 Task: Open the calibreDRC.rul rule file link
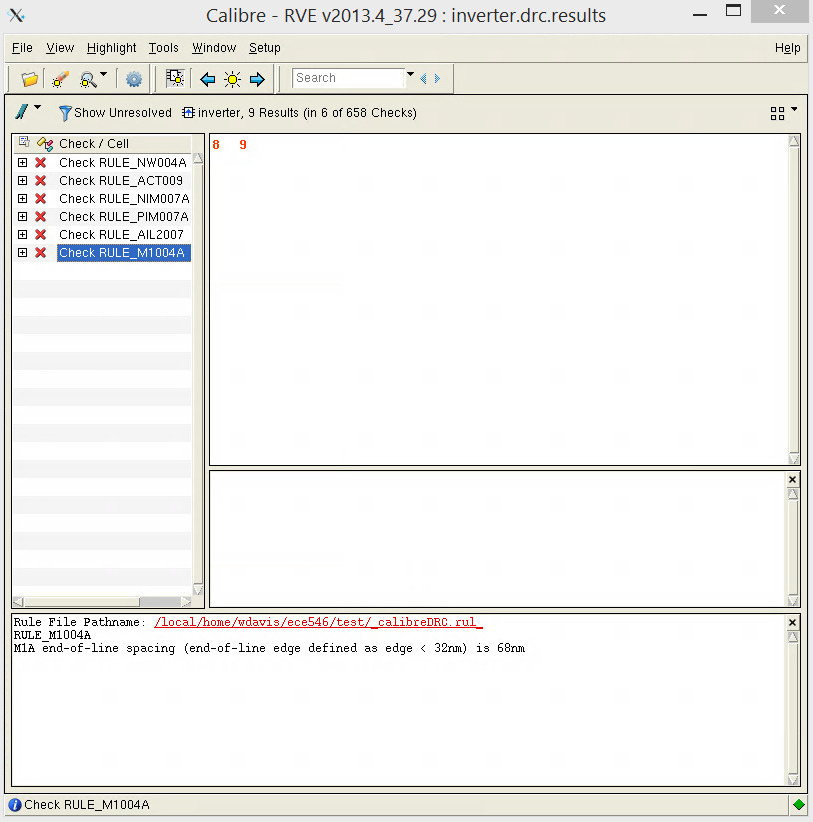(x=318, y=622)
